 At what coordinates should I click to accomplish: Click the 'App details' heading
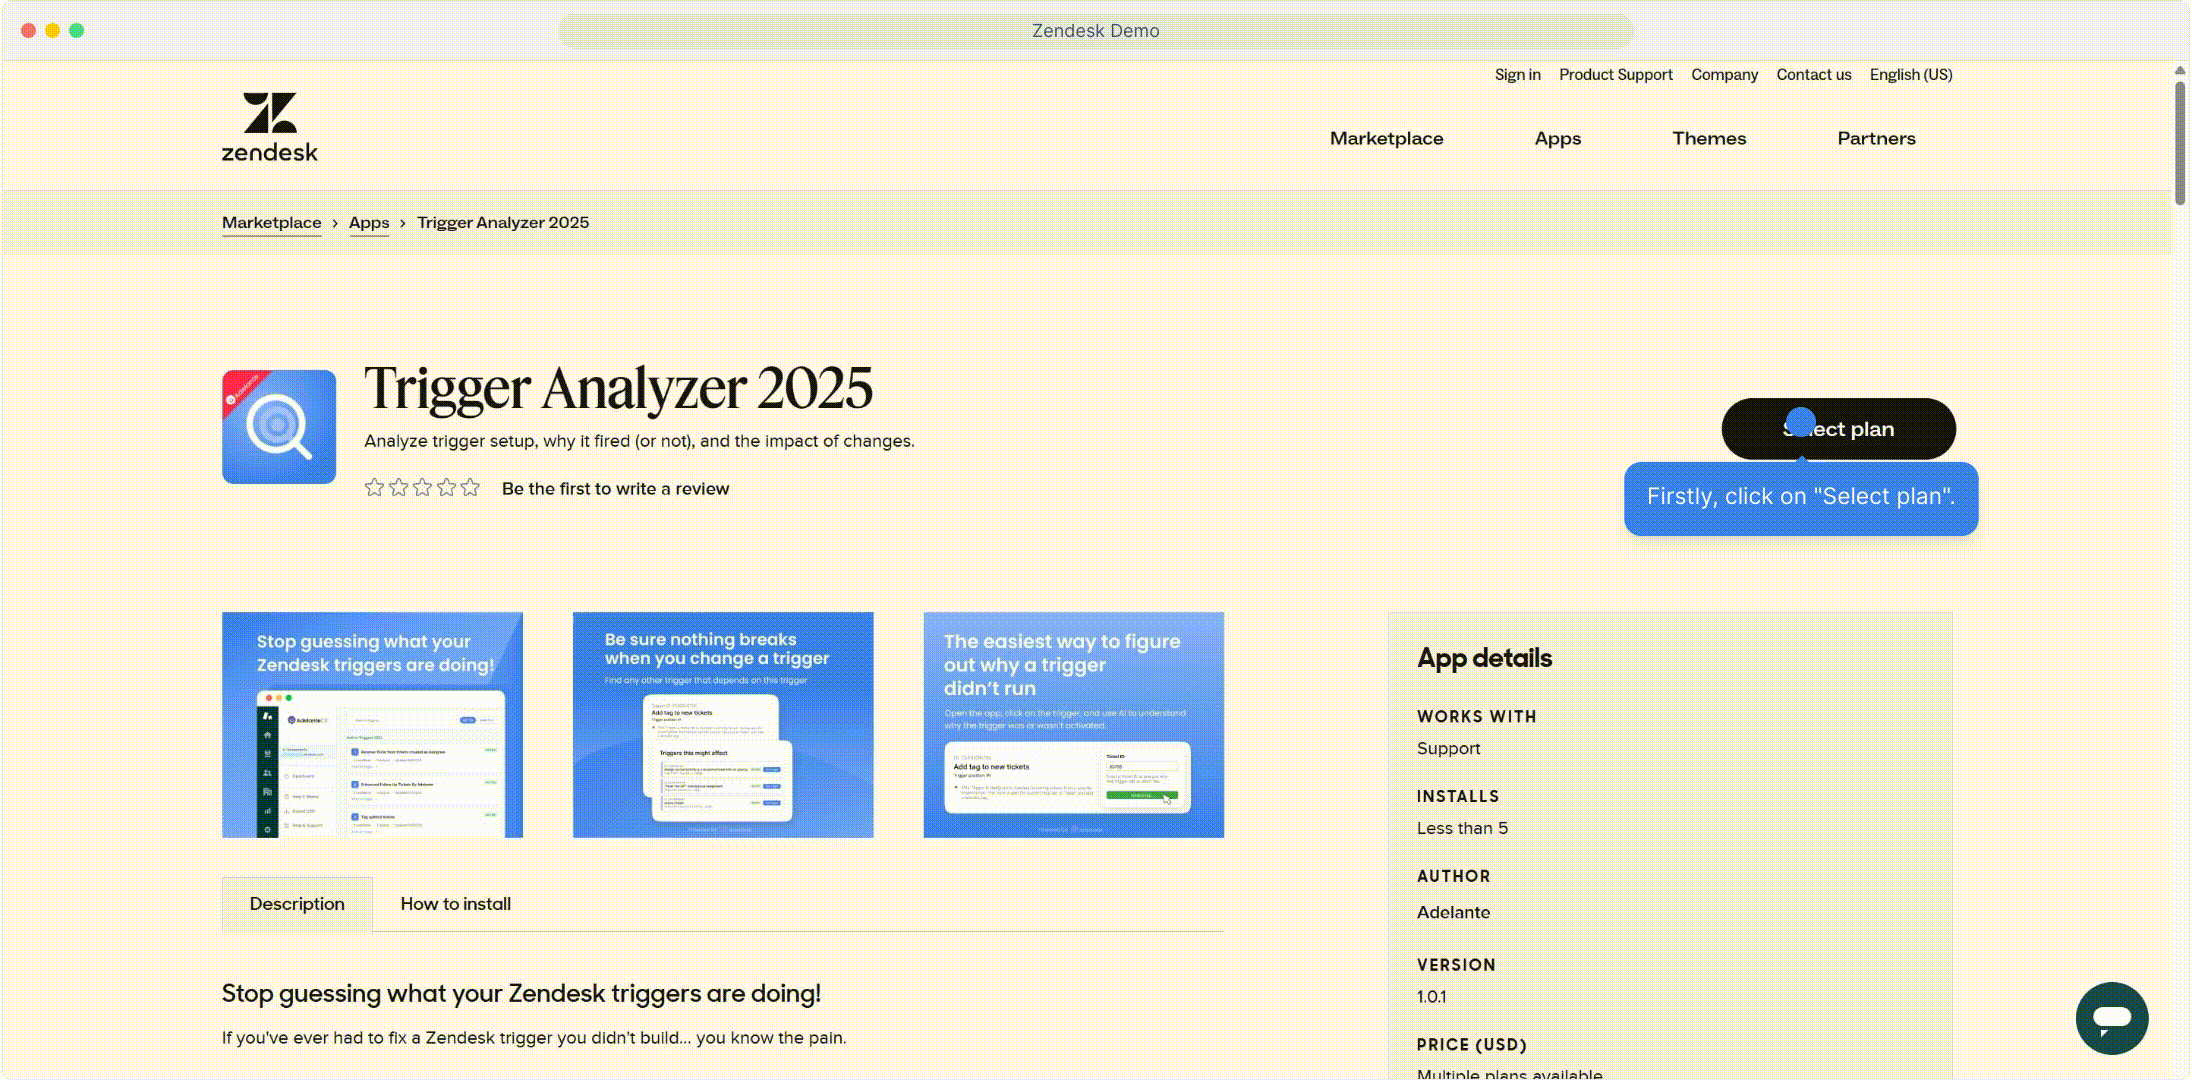pyautogui.click(x=1484, y=658)
